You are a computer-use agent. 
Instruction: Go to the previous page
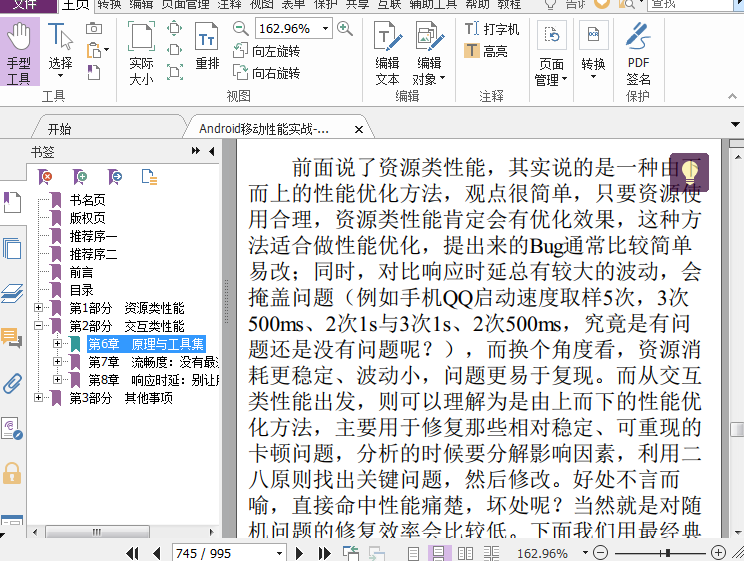(x=157, y=553)
